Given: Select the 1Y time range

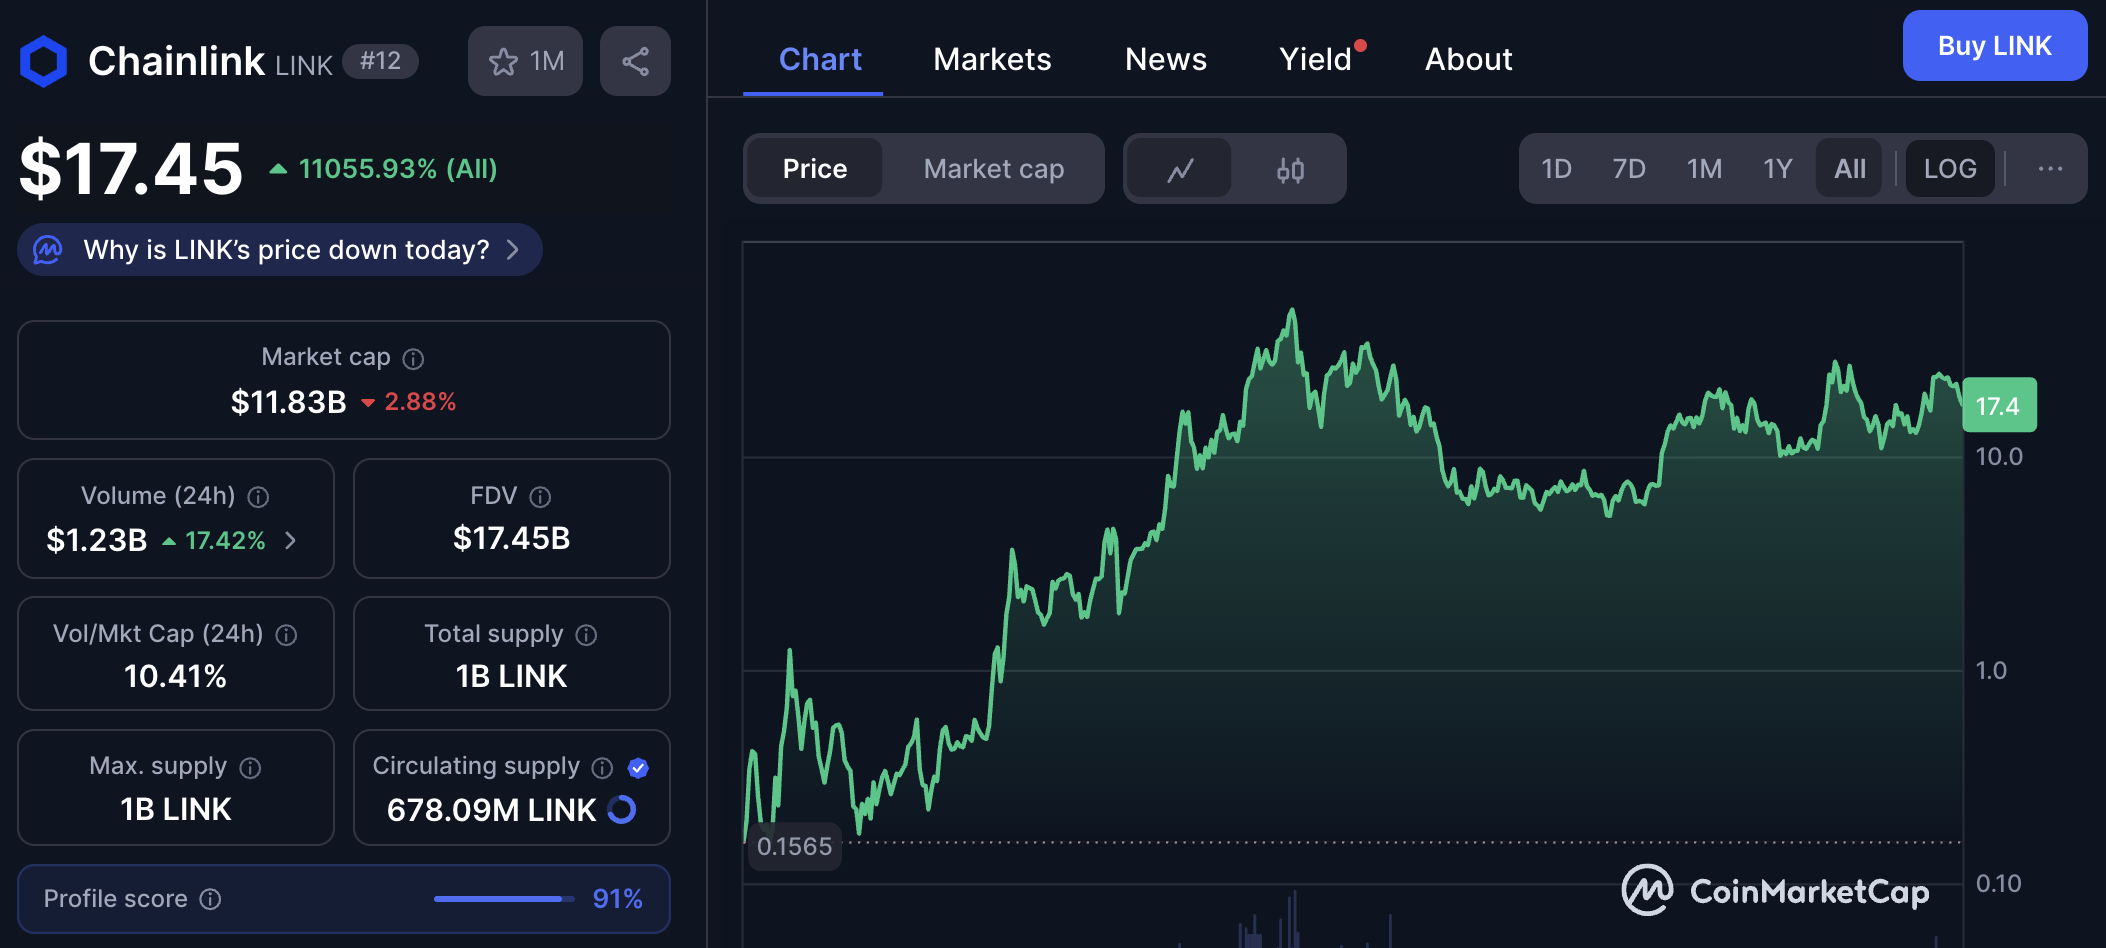Looking at the screenshot, I should [x=1777, y=169].
